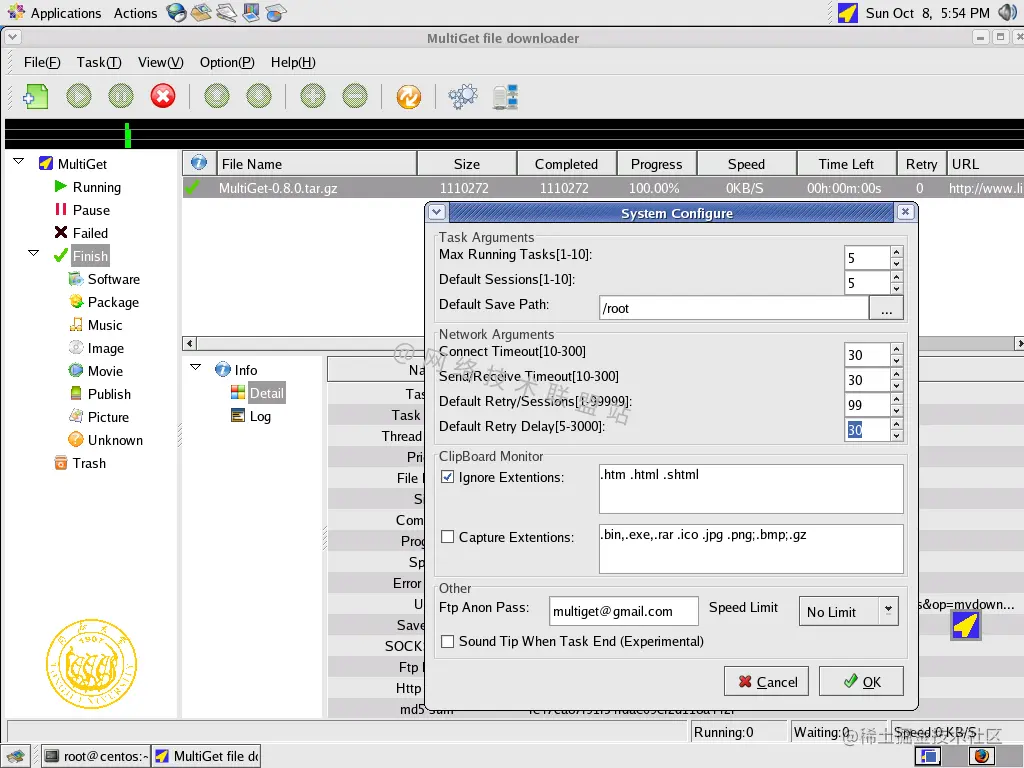Open Trash in the sidebar

[x=89, y=463]
